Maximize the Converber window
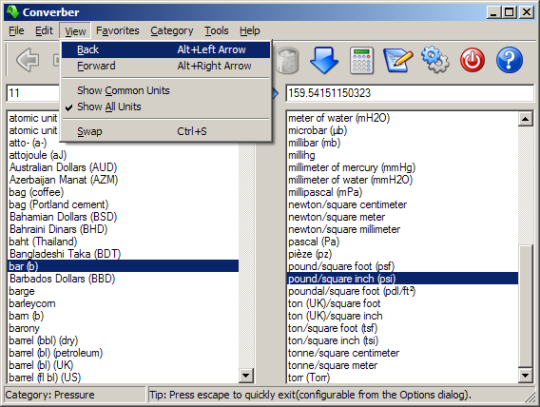Image resolution: width=540 pixels, height=407 pixels. click(x=509, y=12)
